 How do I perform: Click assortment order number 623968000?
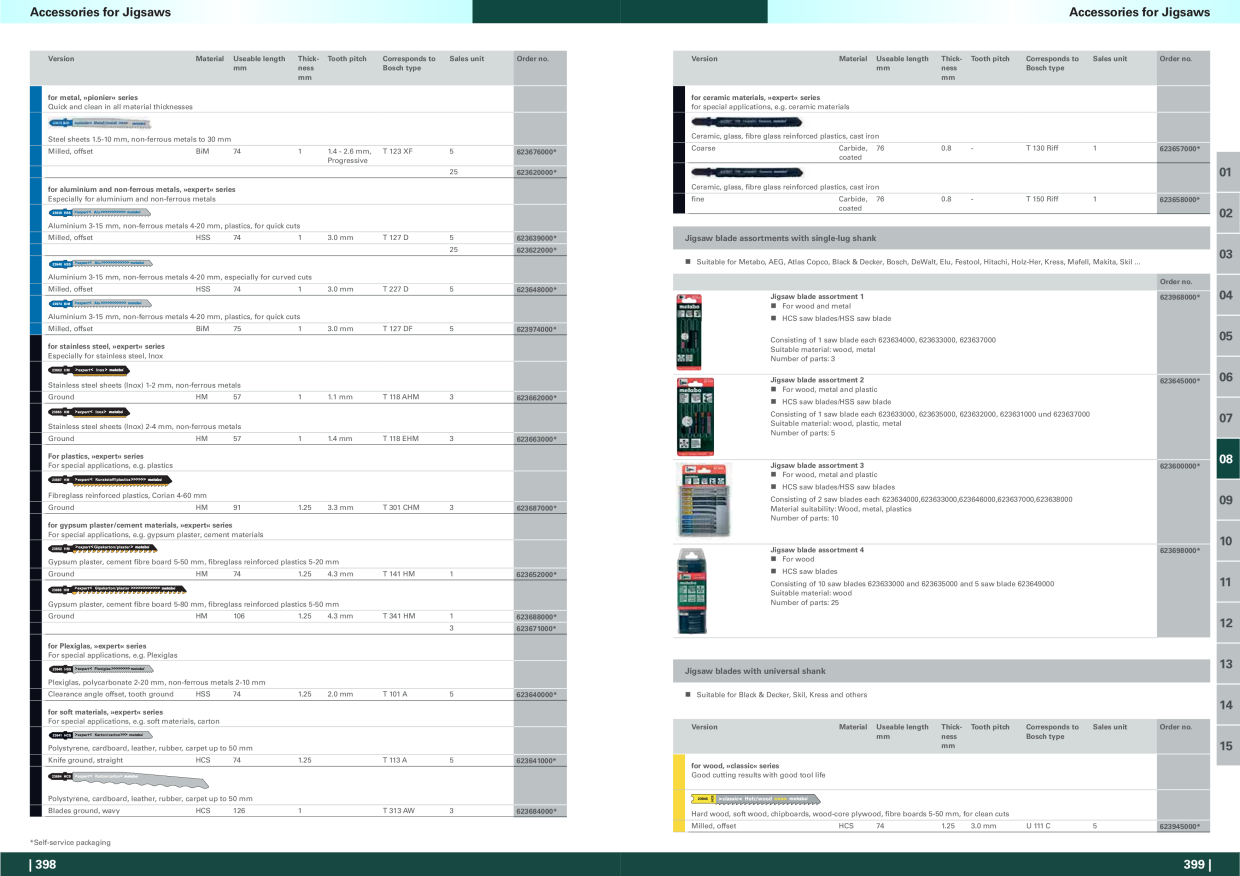[1180, 297]
